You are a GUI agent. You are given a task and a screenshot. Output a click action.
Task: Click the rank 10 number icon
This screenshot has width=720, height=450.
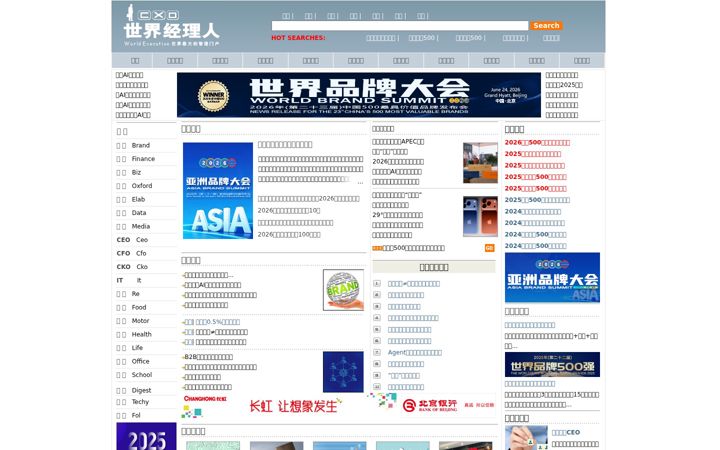[x=377, y=387]
